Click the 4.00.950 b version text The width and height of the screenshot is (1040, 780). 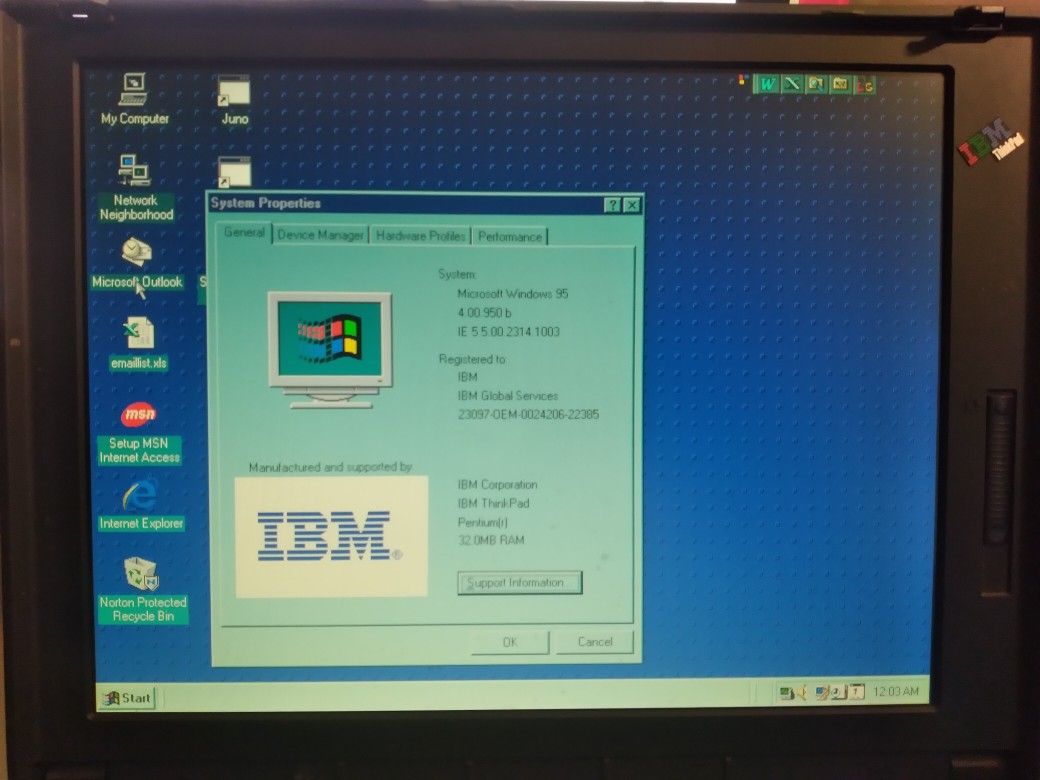[x=484, y=312]
